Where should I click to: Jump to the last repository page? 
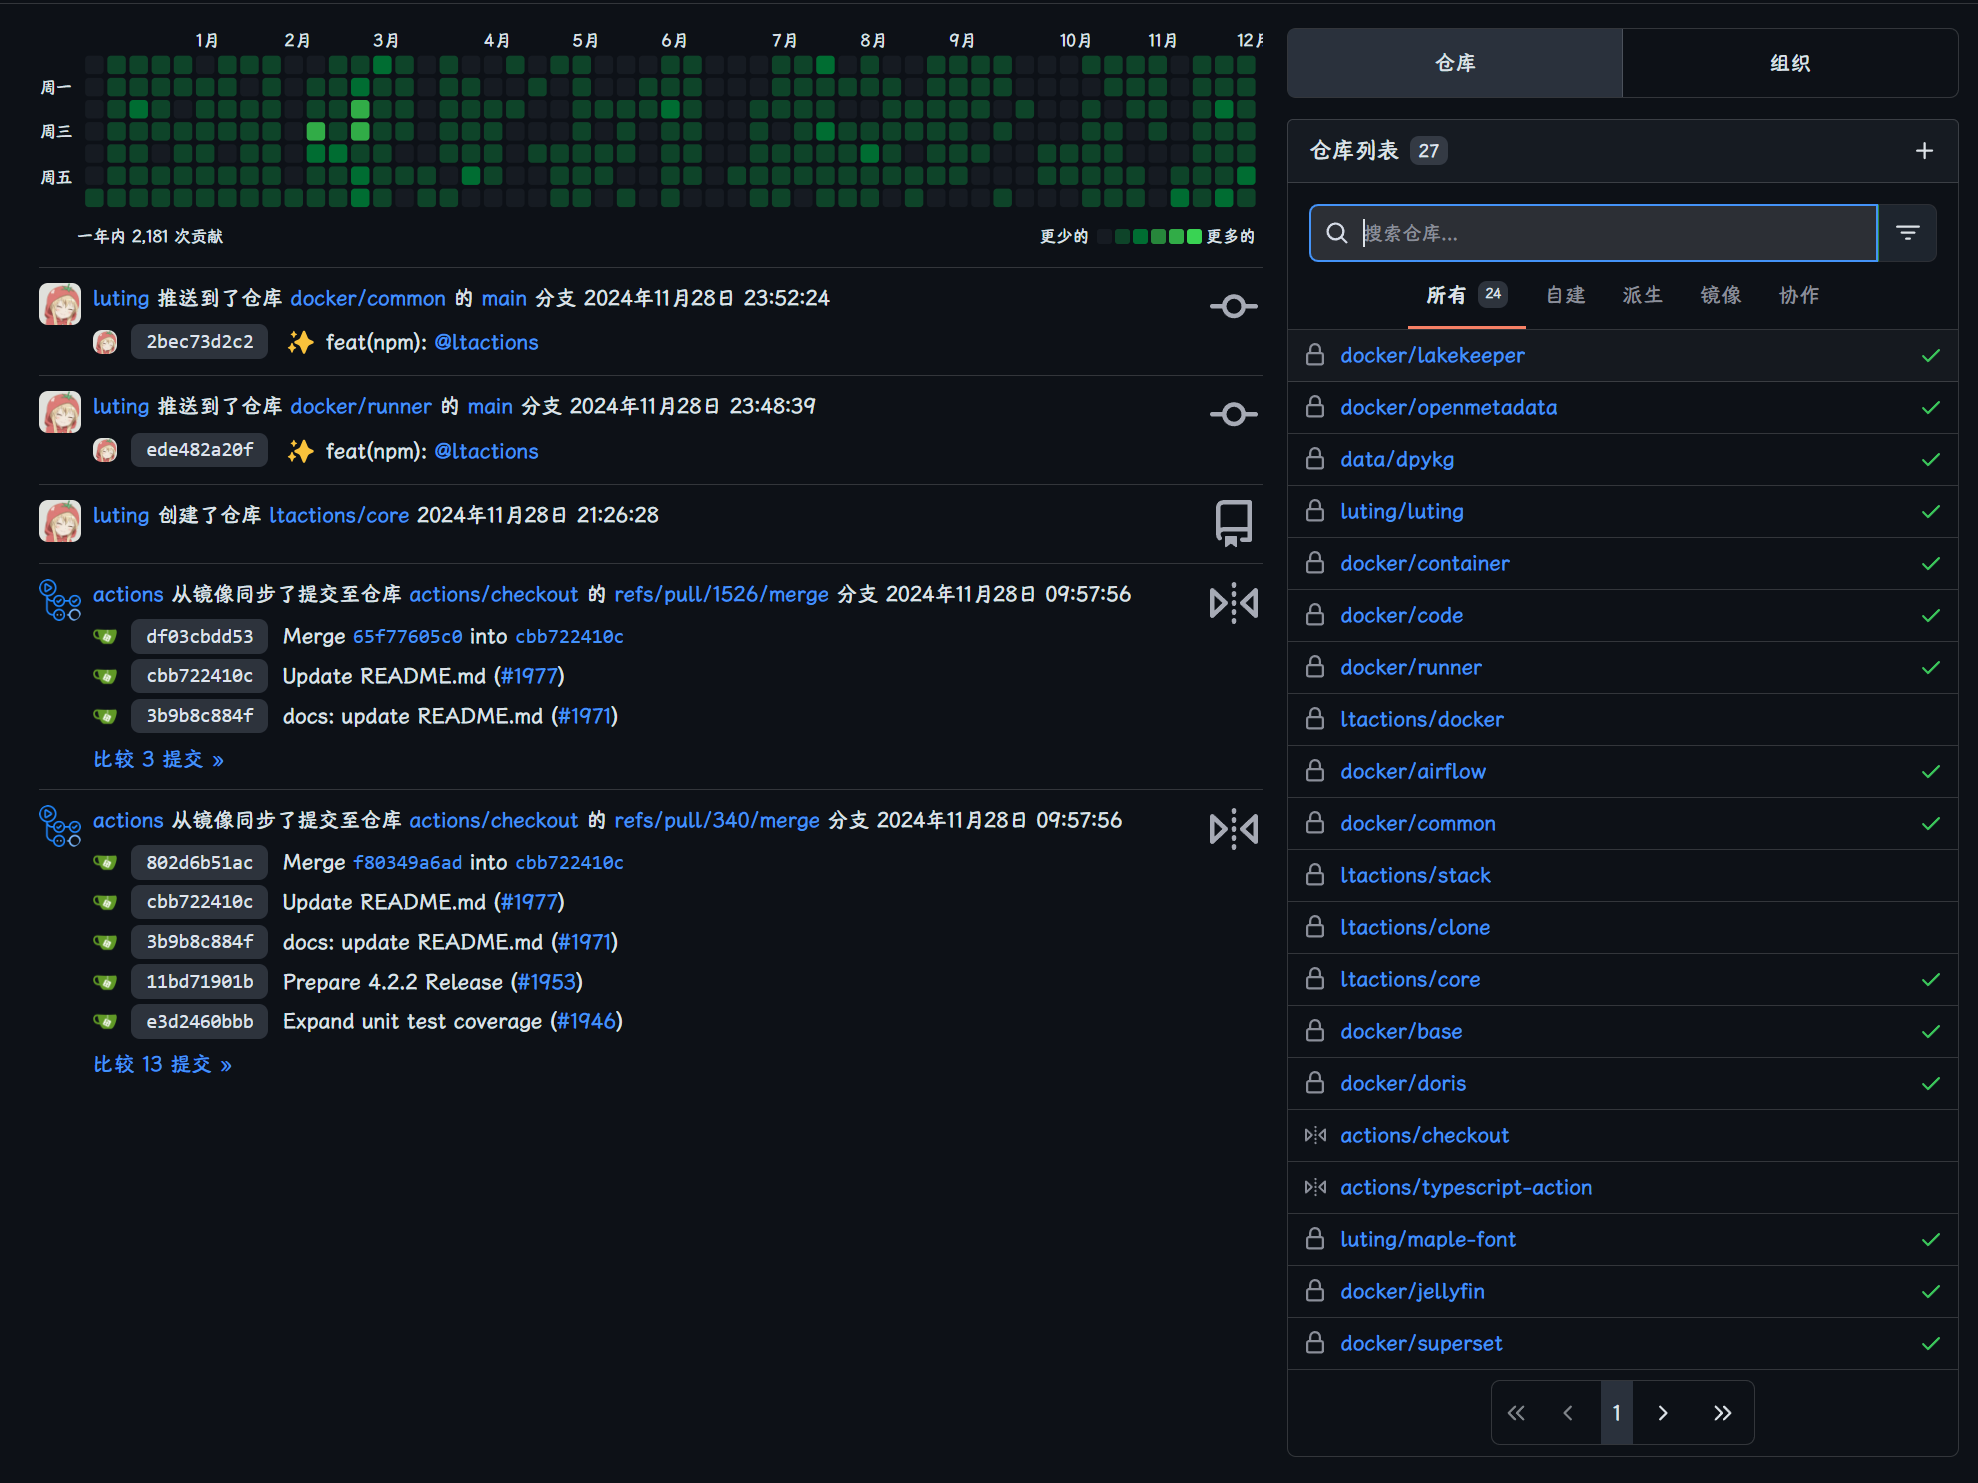coord(1722,1412)
